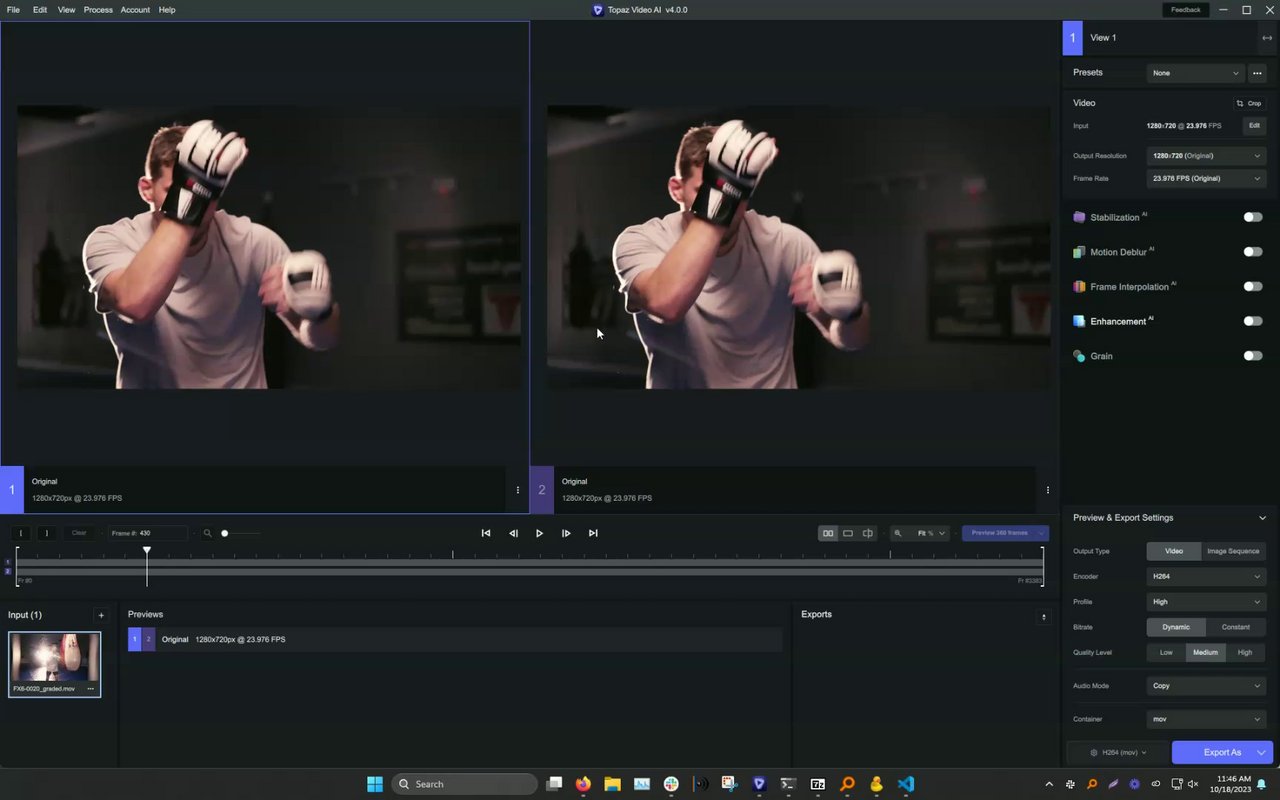Enable the Stabilization toggle
The width and height of the screenshot is (1280, 800).
tap(1253, 217)
